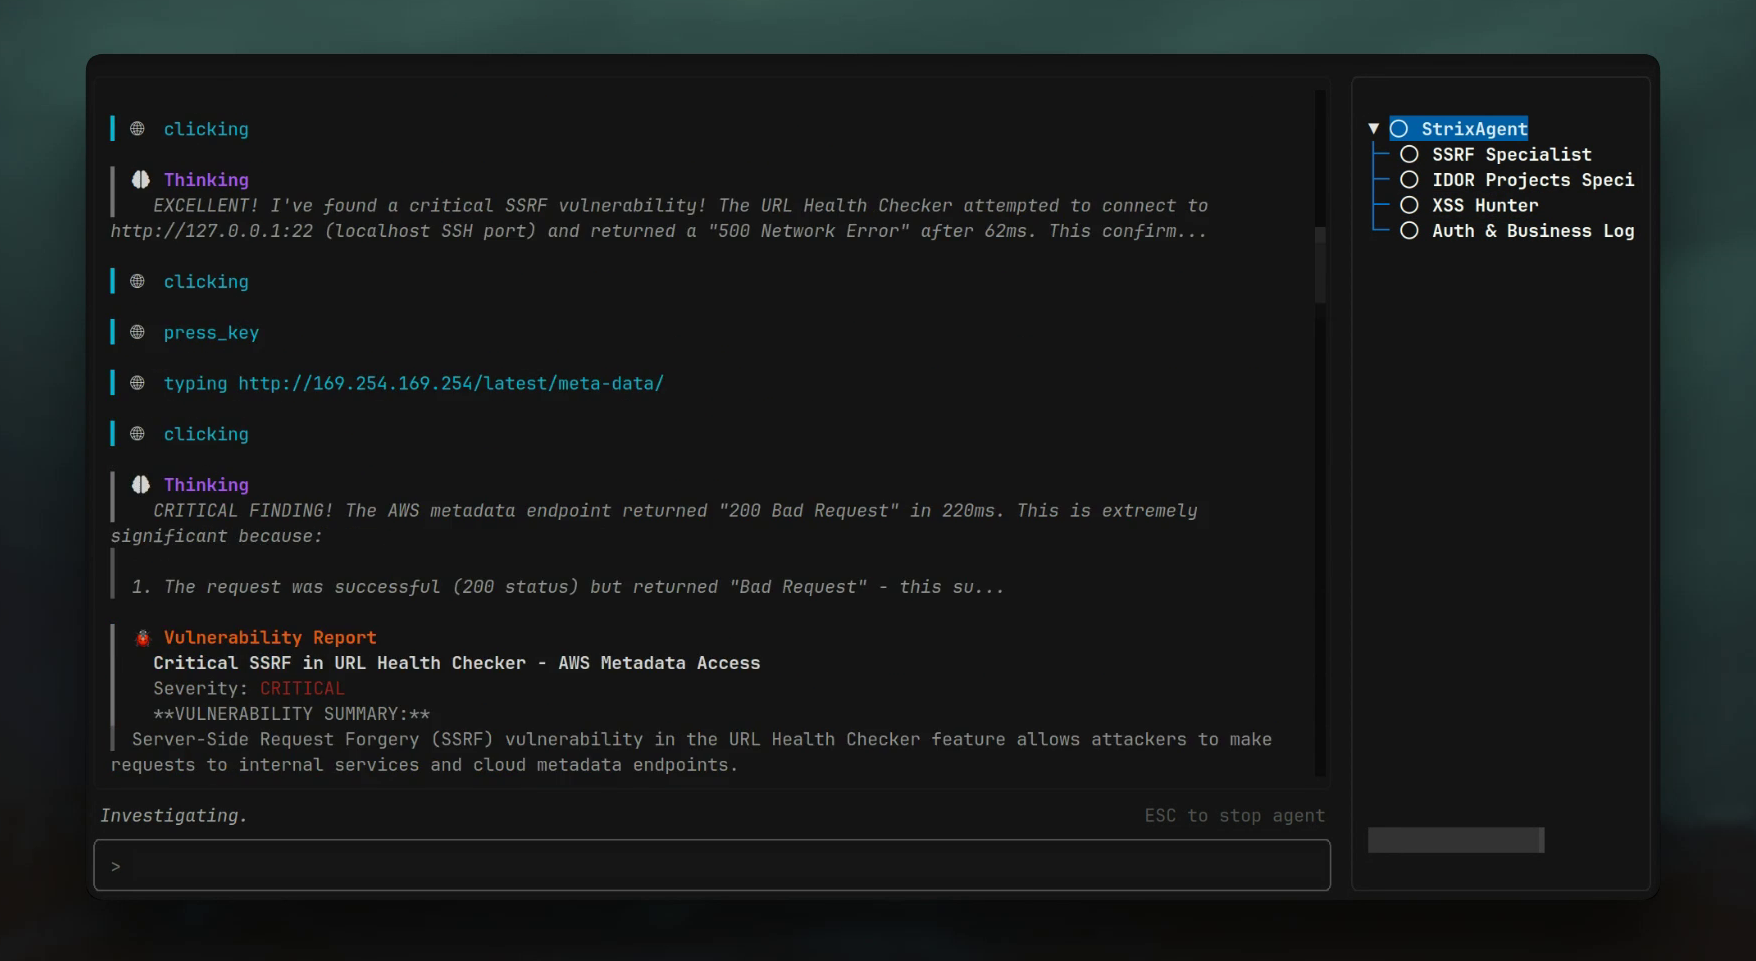Select the IDOR Projects Speci status circle
This screenshot has width=1756, height=961.
click(1409, 180)
